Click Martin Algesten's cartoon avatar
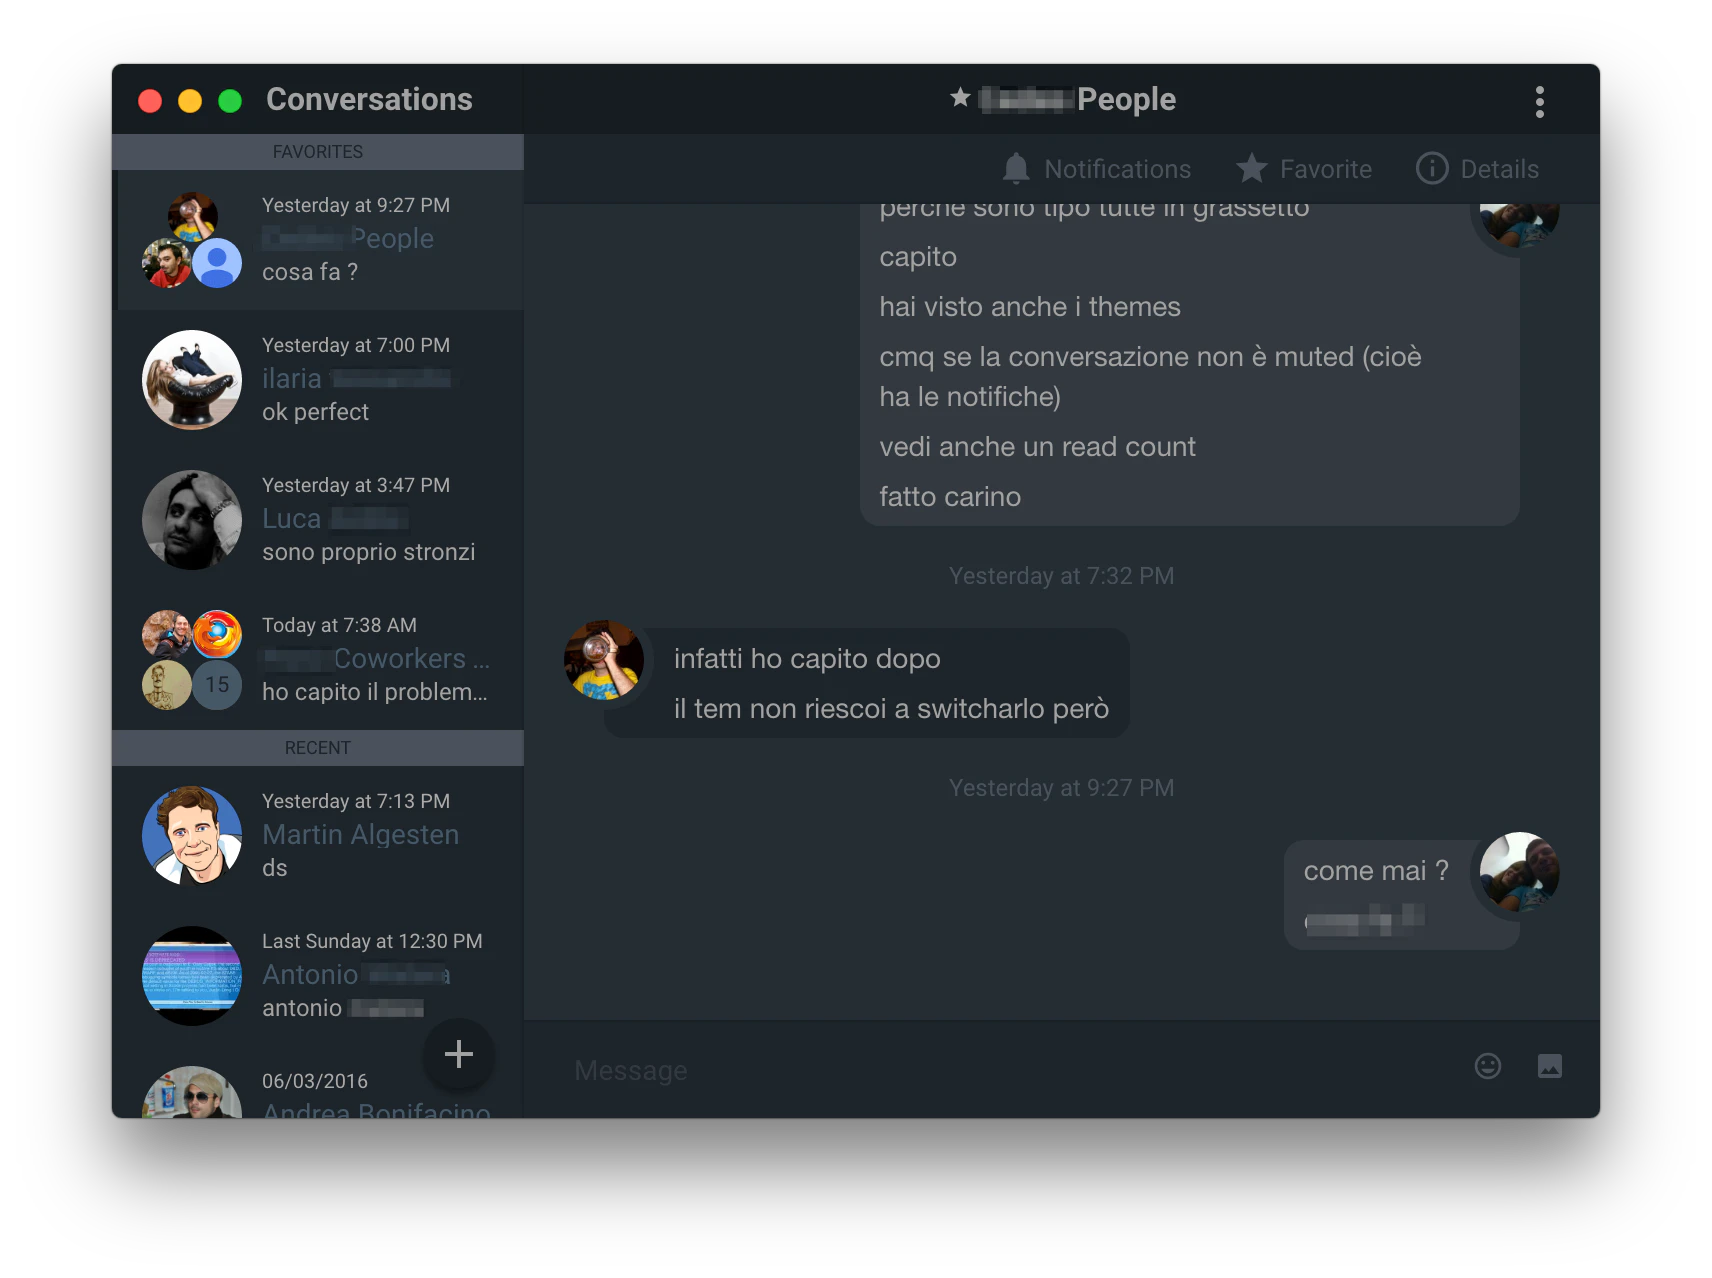 192,836
